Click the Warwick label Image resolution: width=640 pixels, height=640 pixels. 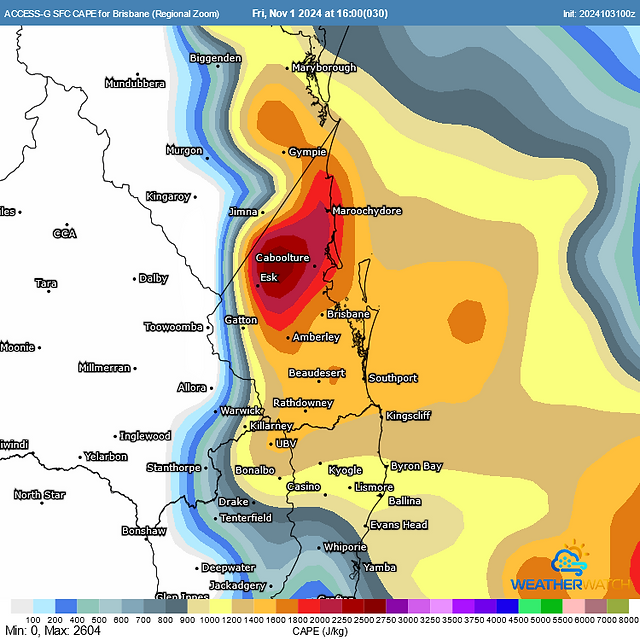(241, 410)
